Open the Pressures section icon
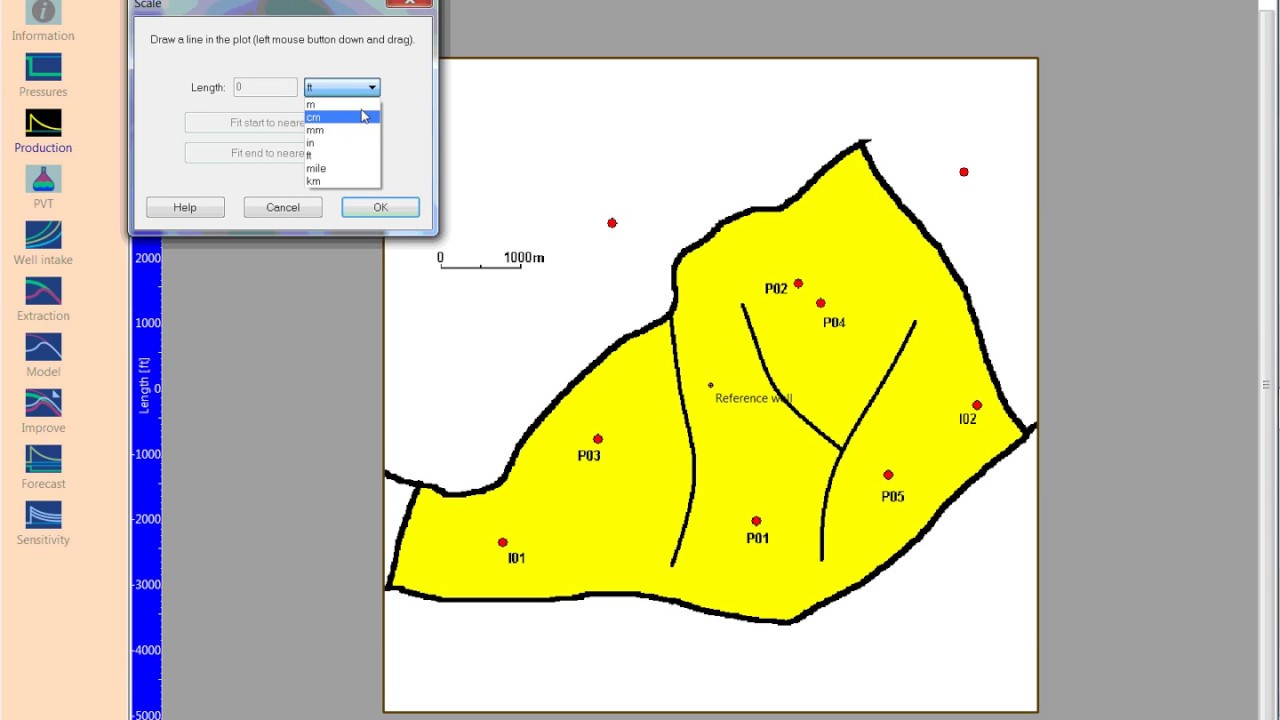 coord(43,67)
